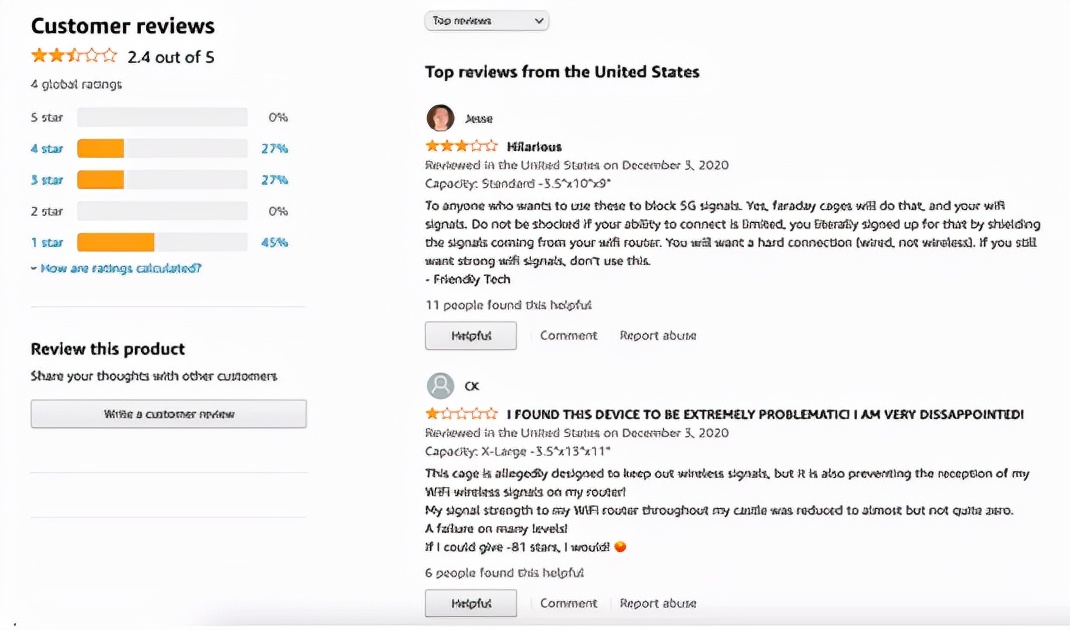Filter reviews by 3 star link
The height and width of the screenshot is (630, 1070).
pyautogui.click(x=47, y=180)
